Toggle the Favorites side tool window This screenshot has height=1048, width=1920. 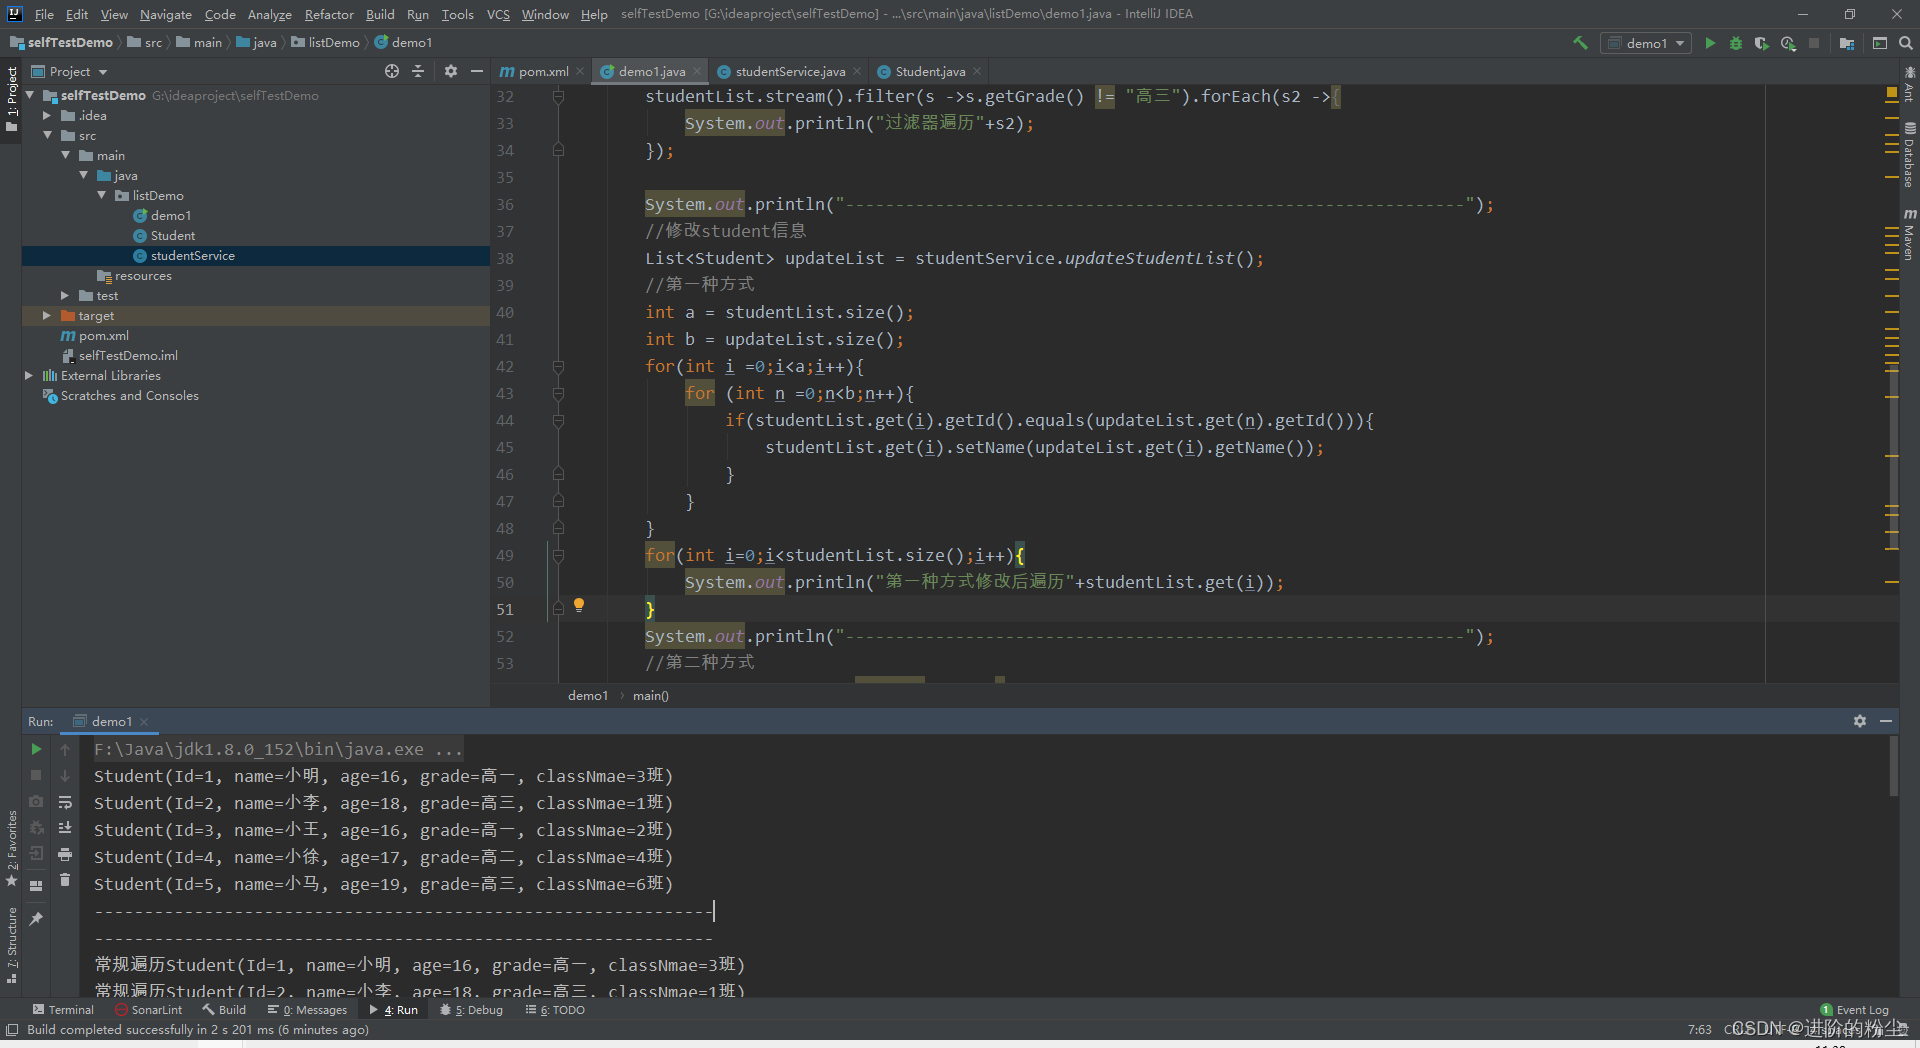tap(11, 849)
